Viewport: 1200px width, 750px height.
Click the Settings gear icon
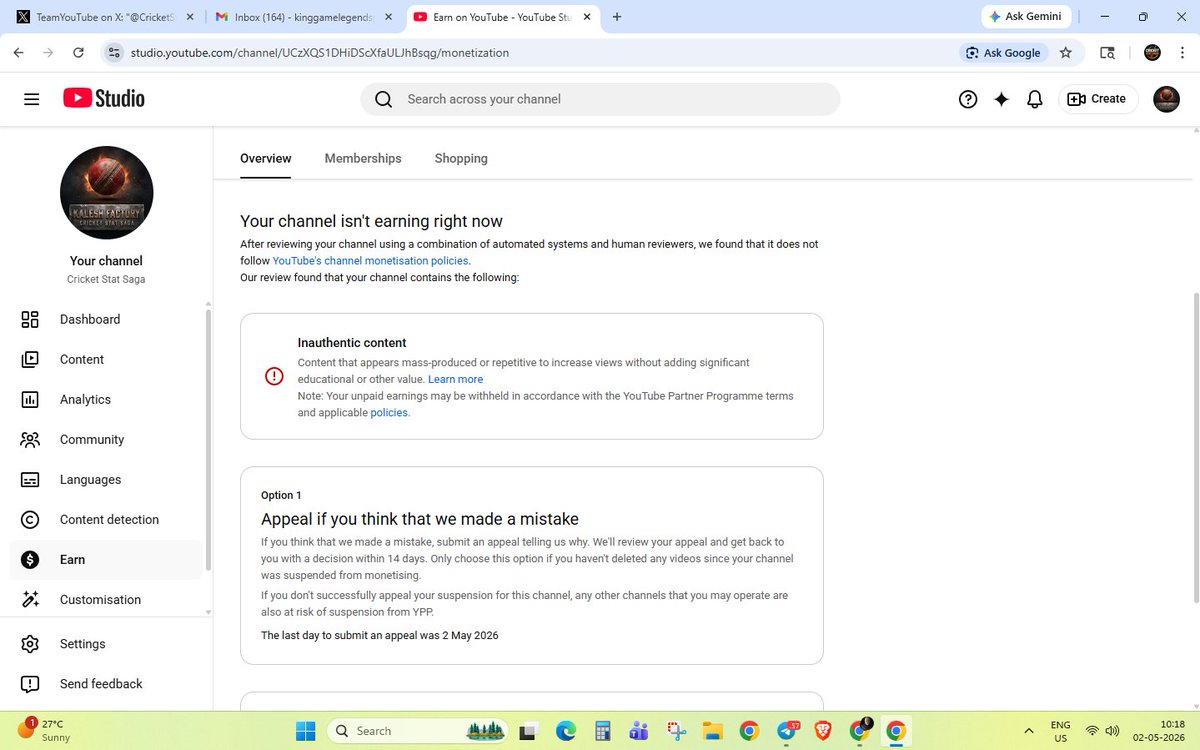[x=30, y=644]
